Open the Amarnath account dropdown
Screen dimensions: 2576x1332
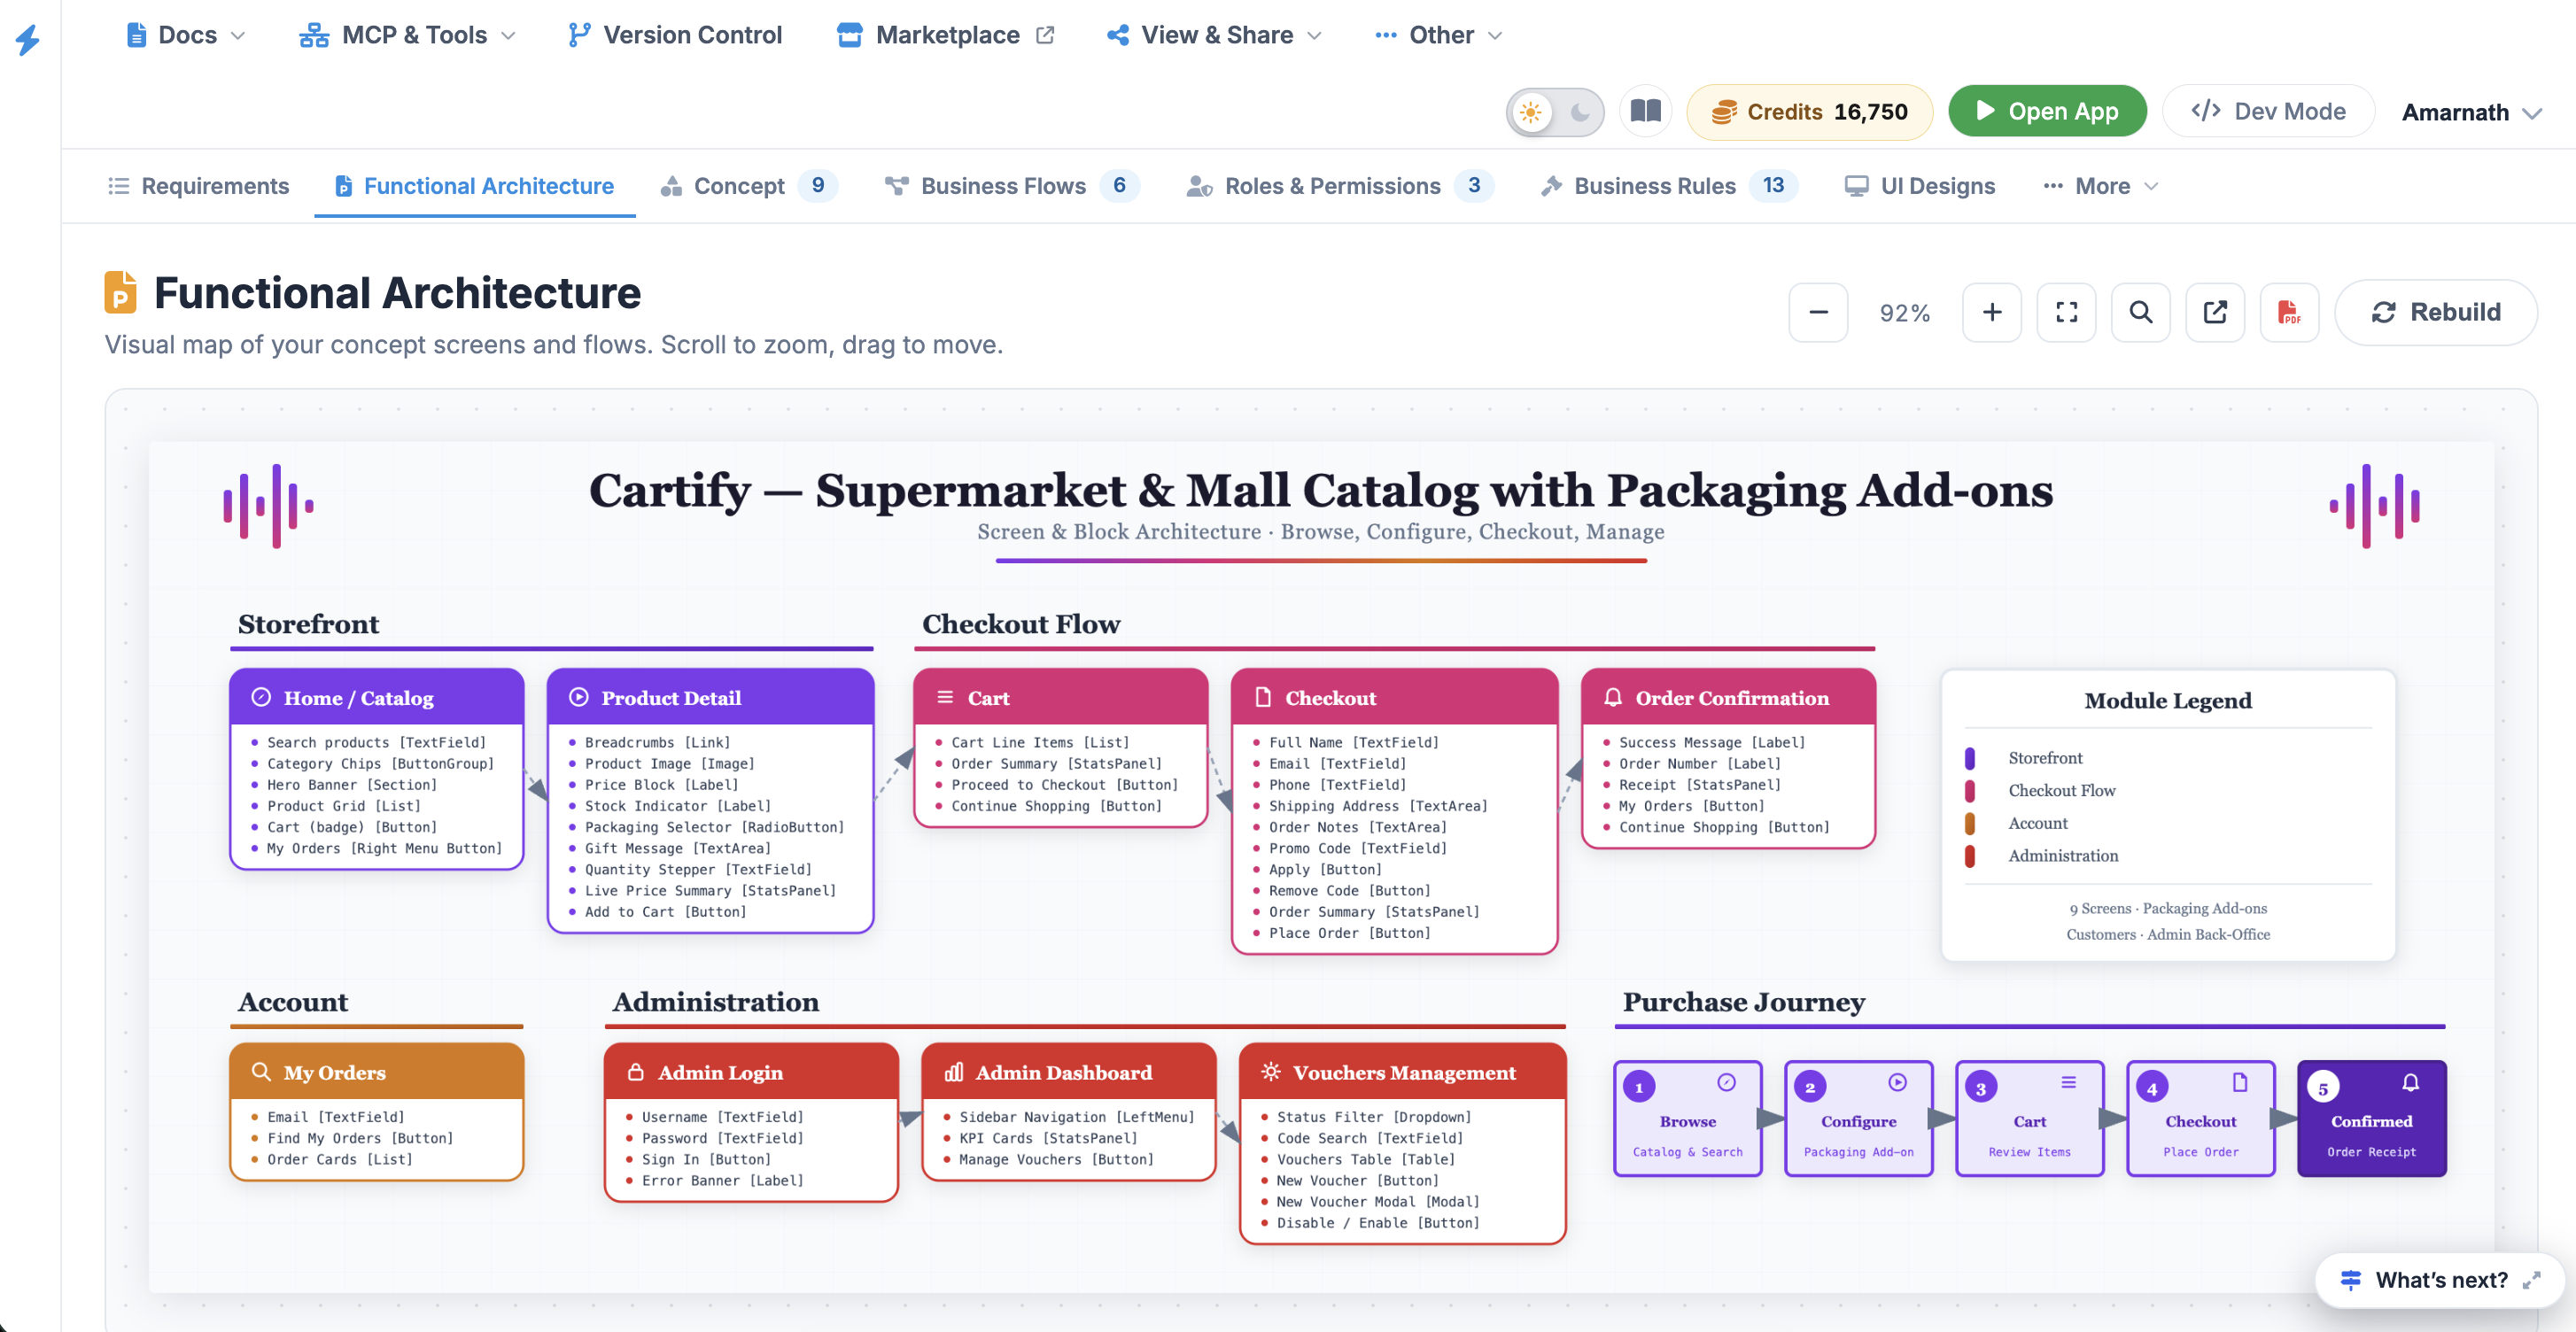click(x=2470, y=112)
